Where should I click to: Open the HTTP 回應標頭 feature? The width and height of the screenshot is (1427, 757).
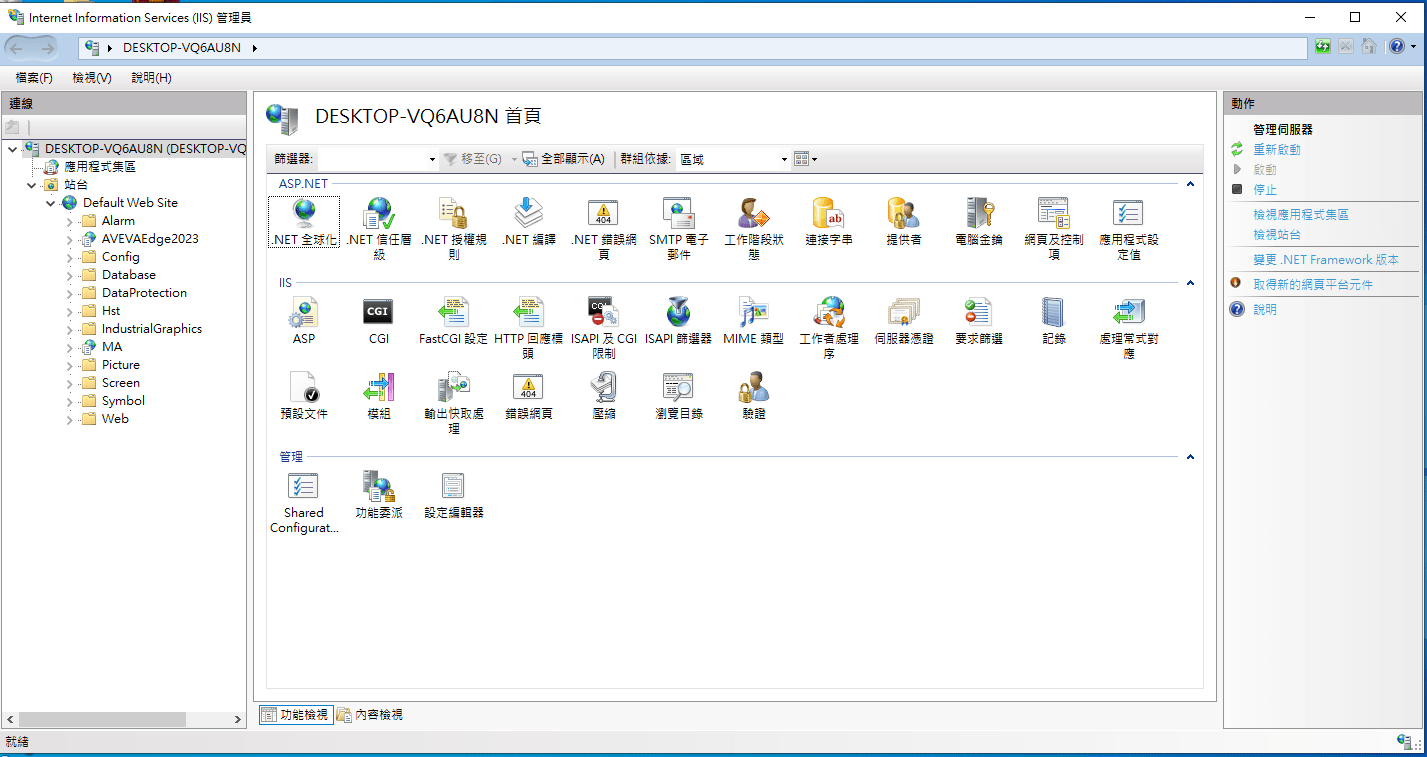click(529, 327)
